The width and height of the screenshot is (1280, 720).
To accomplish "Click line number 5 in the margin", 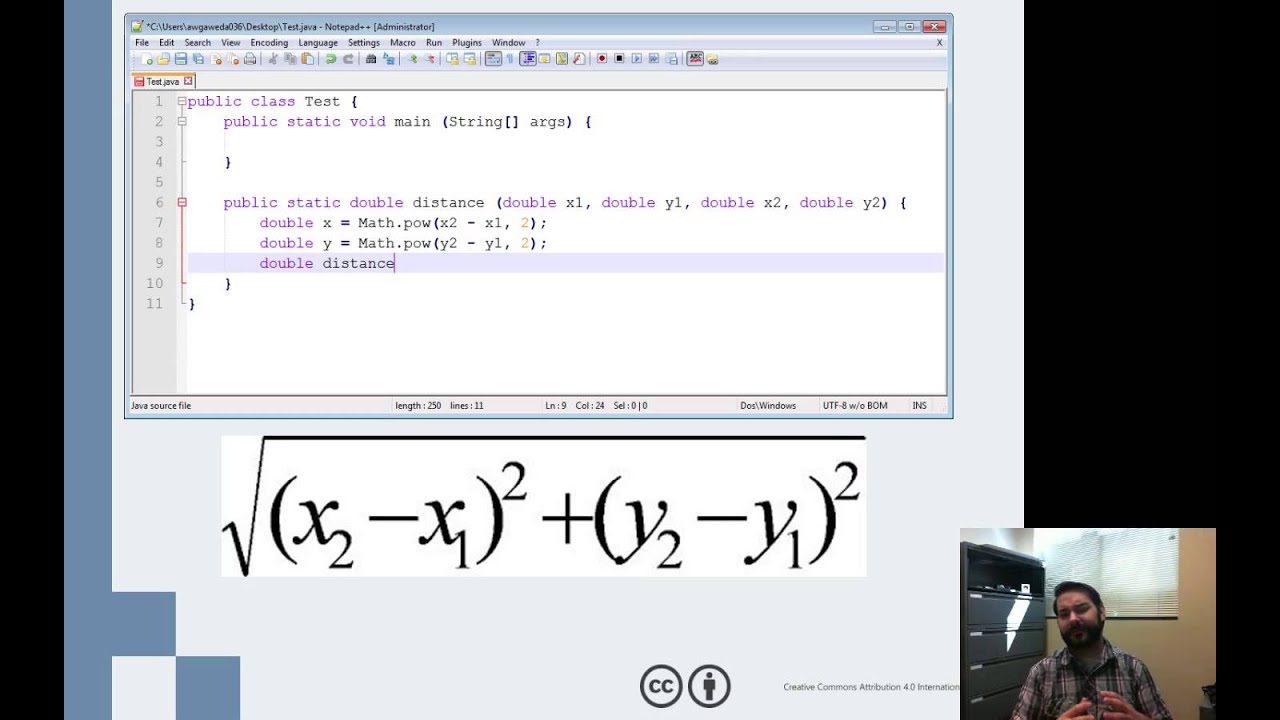I will pos(158,182).
